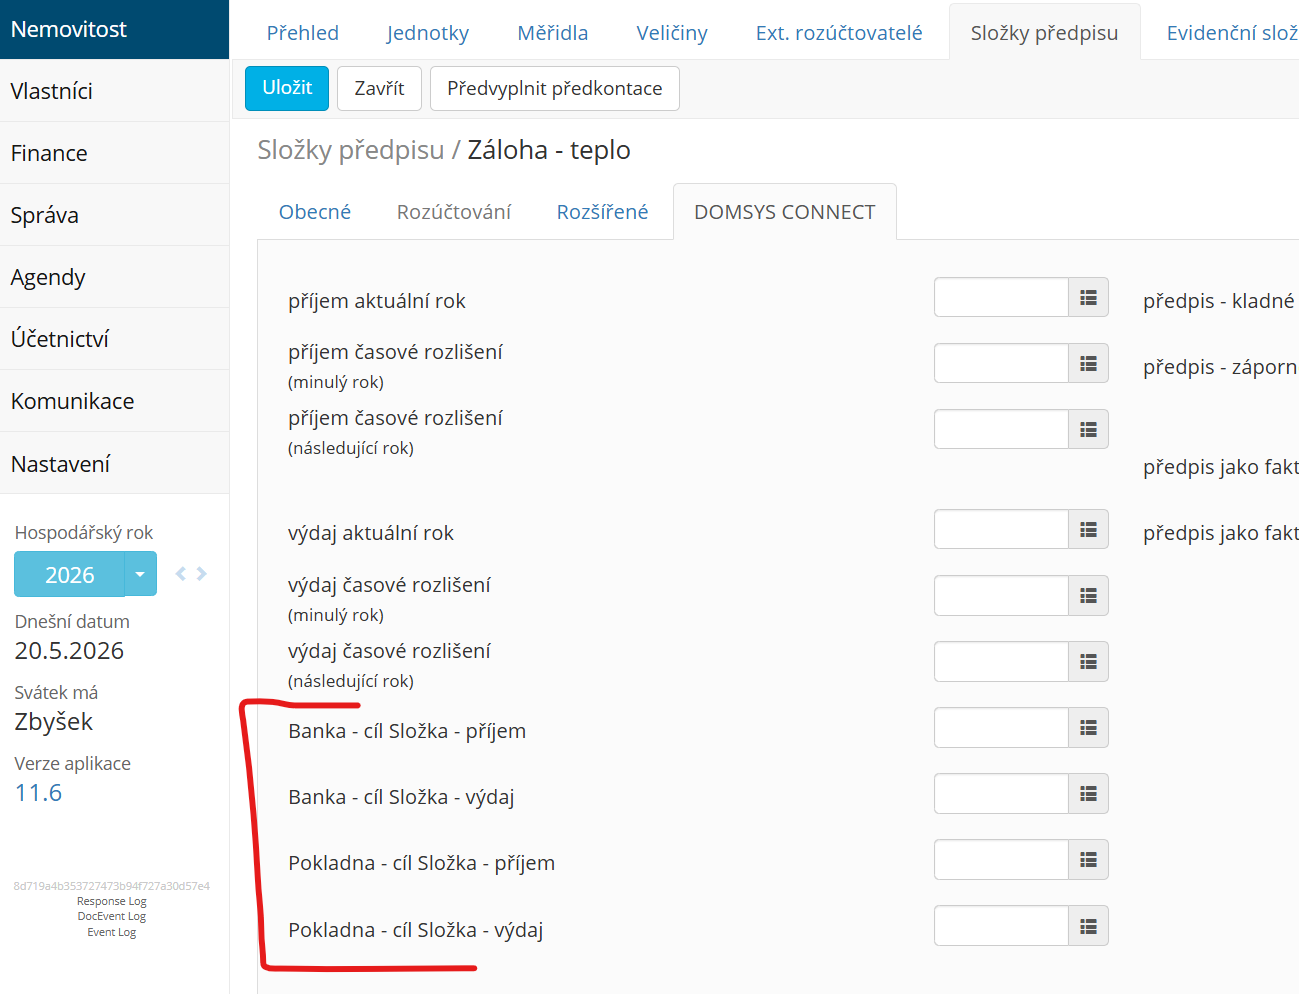Open list picker for Banka - cíl Složka - výdaj
The height and width of the screenshot is (994, 1299).
click(x=1088, y=794)
